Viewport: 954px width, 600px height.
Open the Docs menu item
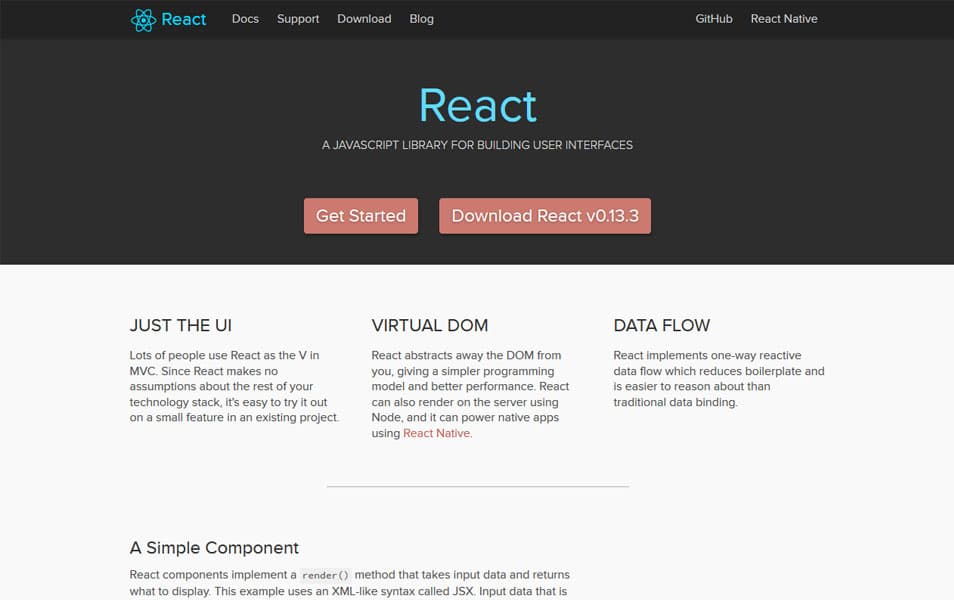pyautogui.click(x=245, y=19)
